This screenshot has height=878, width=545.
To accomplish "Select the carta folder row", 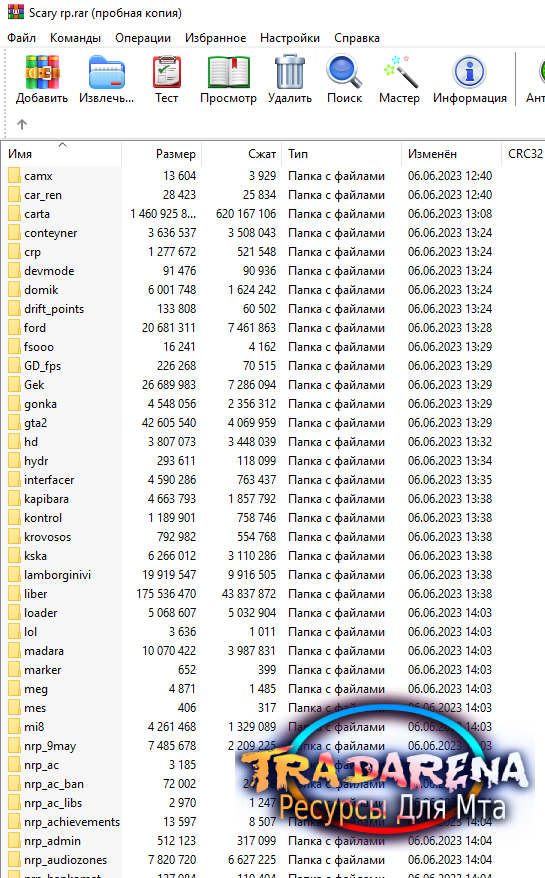I will pyautogui.click(x=272, y=214).
